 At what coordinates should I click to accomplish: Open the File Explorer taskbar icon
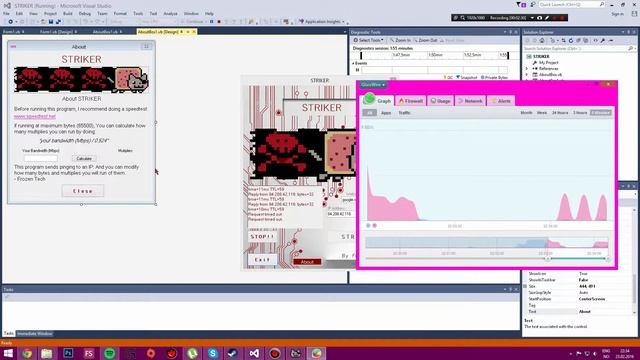(x=47, y=353)
